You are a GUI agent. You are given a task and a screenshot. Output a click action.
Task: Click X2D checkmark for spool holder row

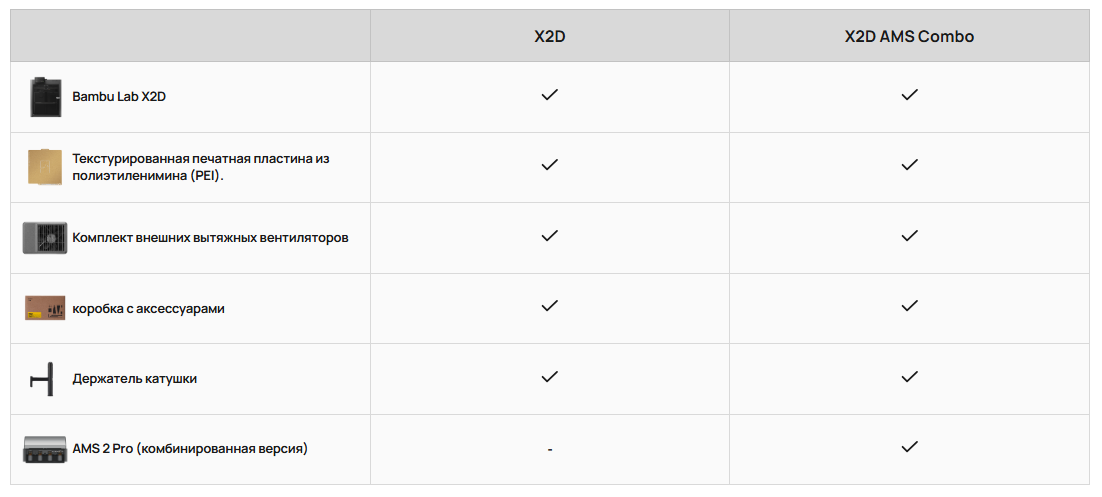pos(549,377)
